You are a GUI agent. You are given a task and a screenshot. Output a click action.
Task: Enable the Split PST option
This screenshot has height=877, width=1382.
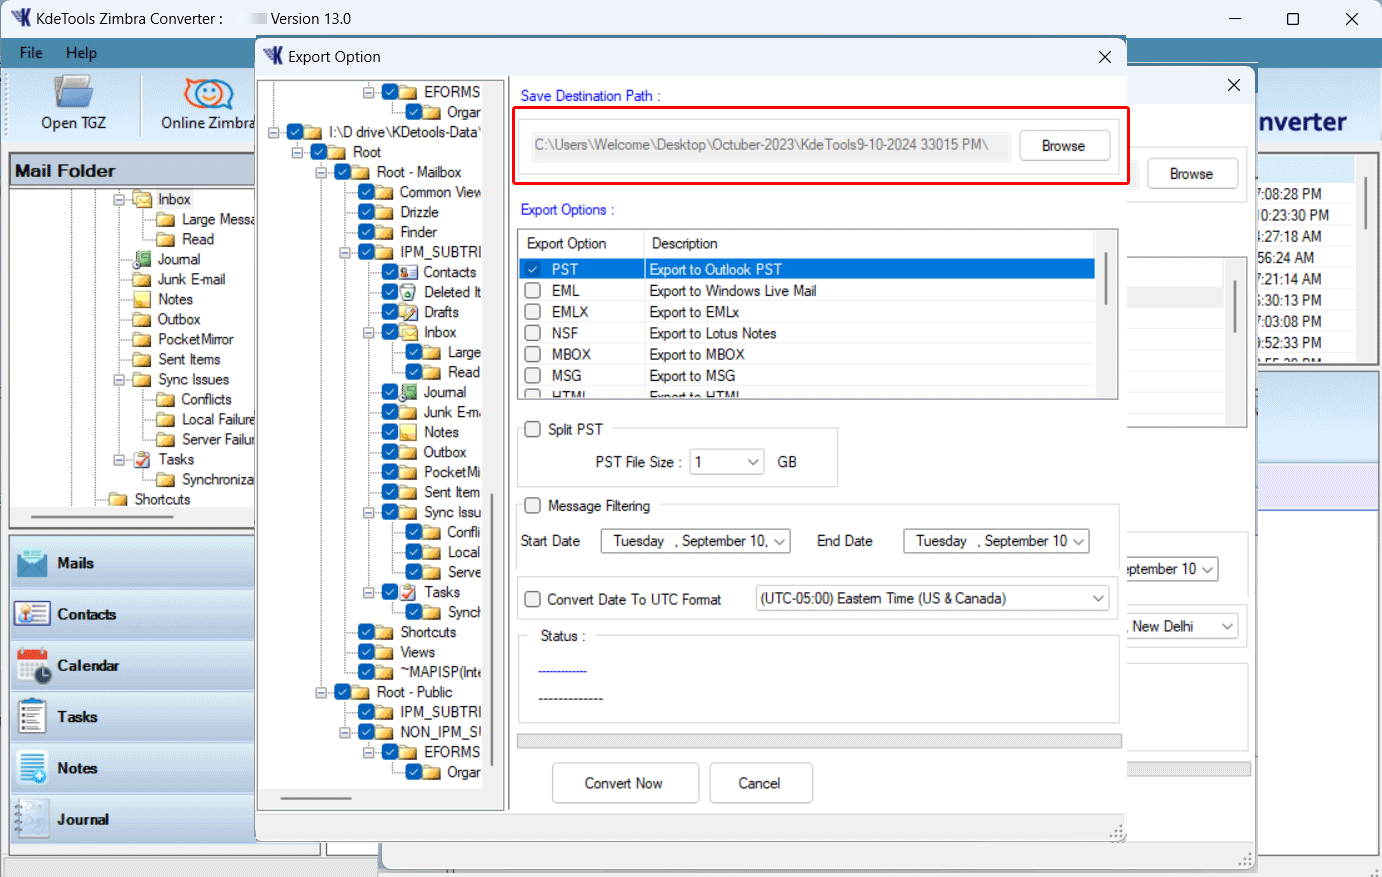pos(532,428)
